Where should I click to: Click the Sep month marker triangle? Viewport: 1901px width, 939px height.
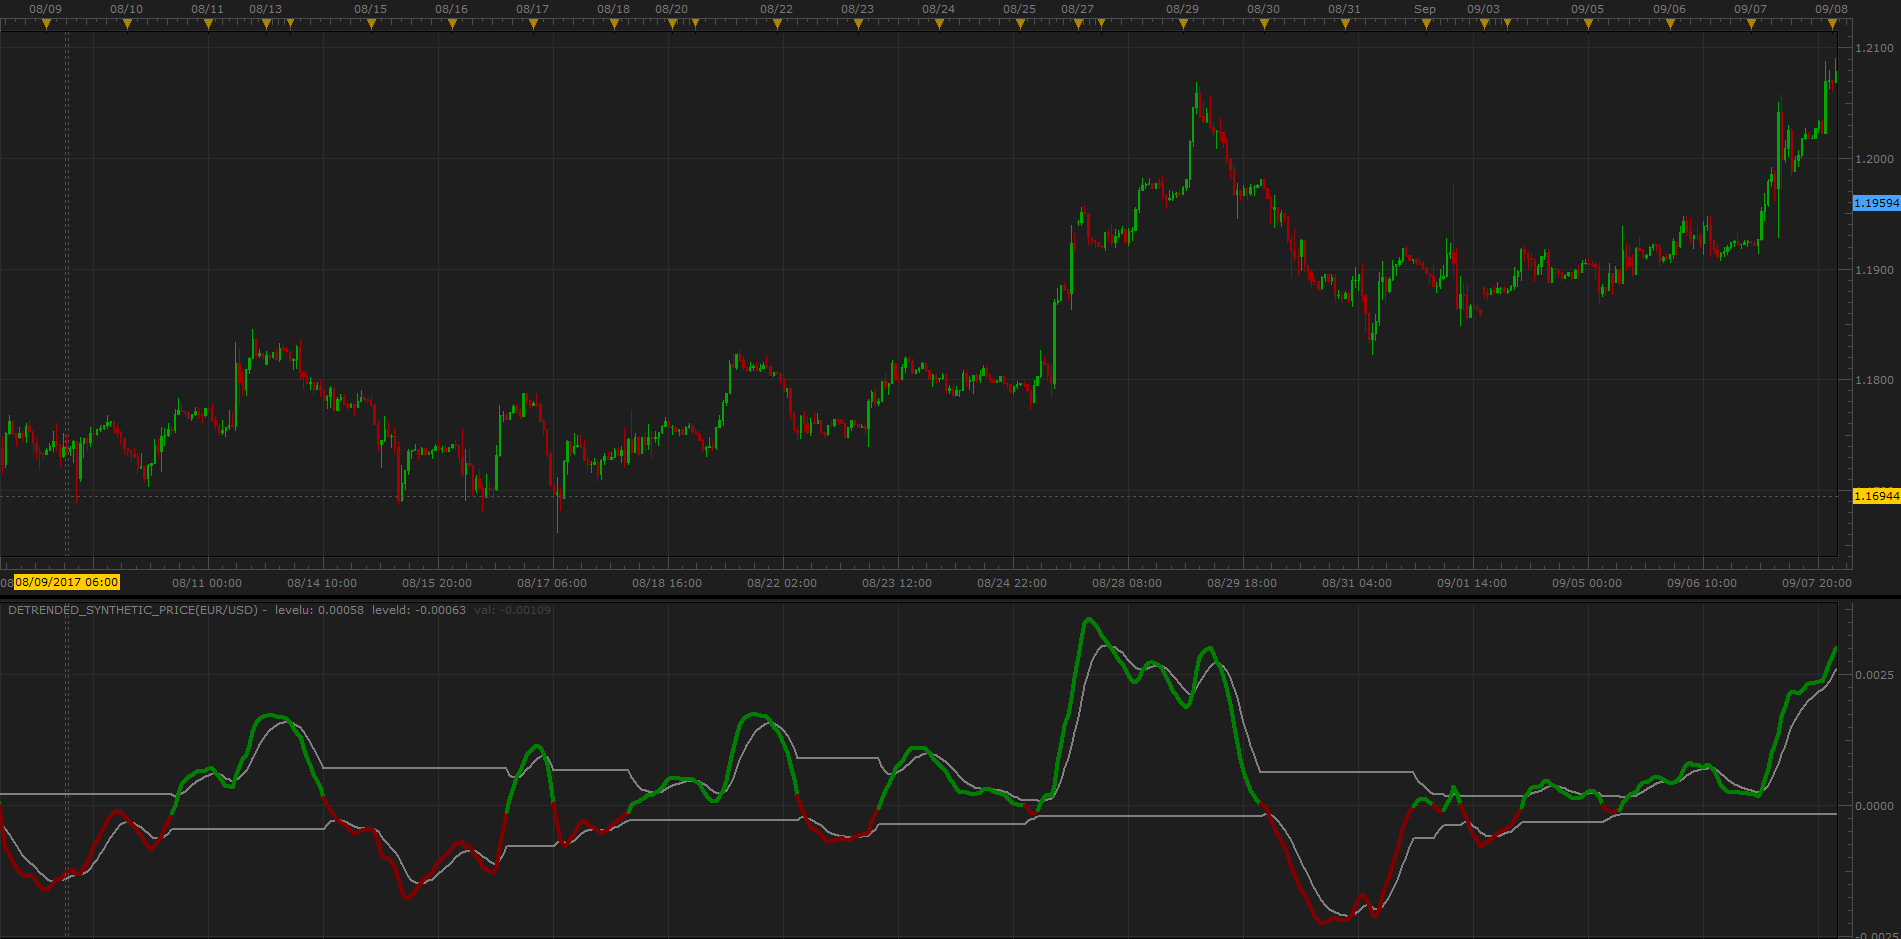[x=1426, y=24]
